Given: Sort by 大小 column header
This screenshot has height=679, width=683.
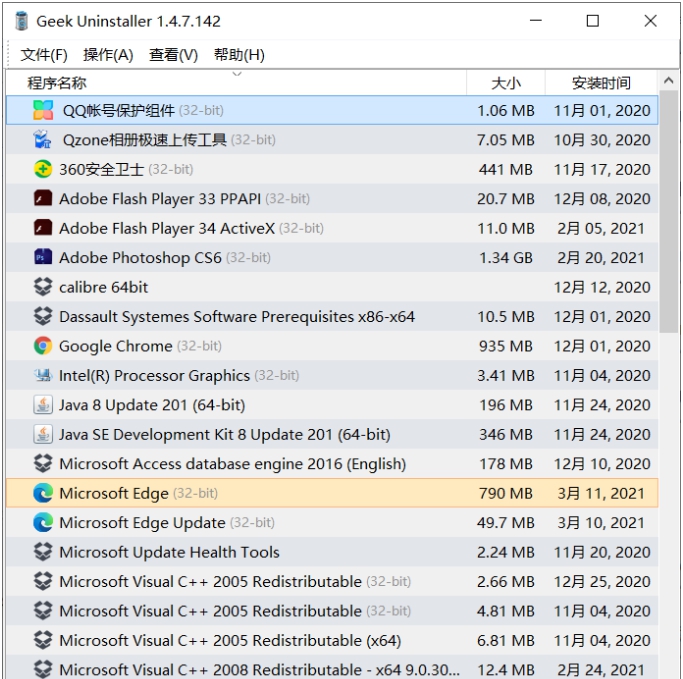Looking at the screenshot, I should click(506, 82).
